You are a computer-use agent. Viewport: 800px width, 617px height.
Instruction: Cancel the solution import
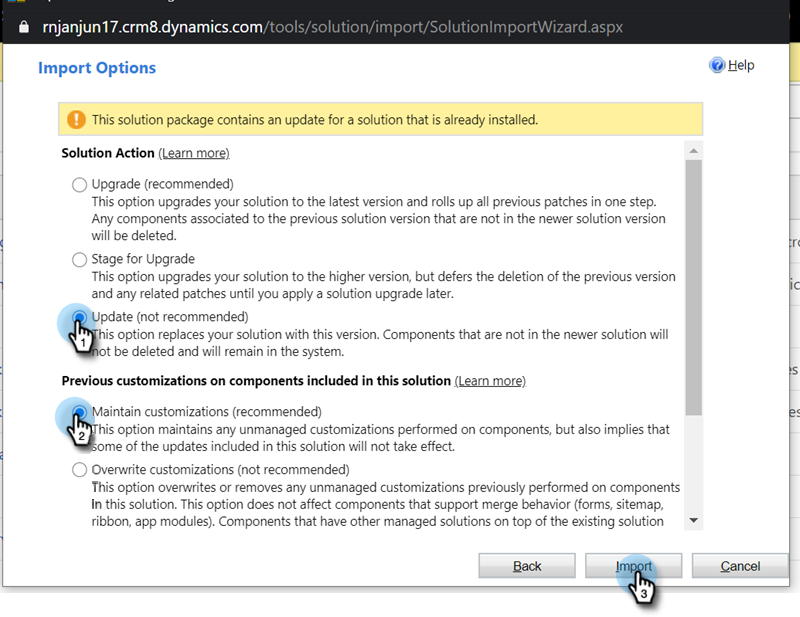(740, 566)
